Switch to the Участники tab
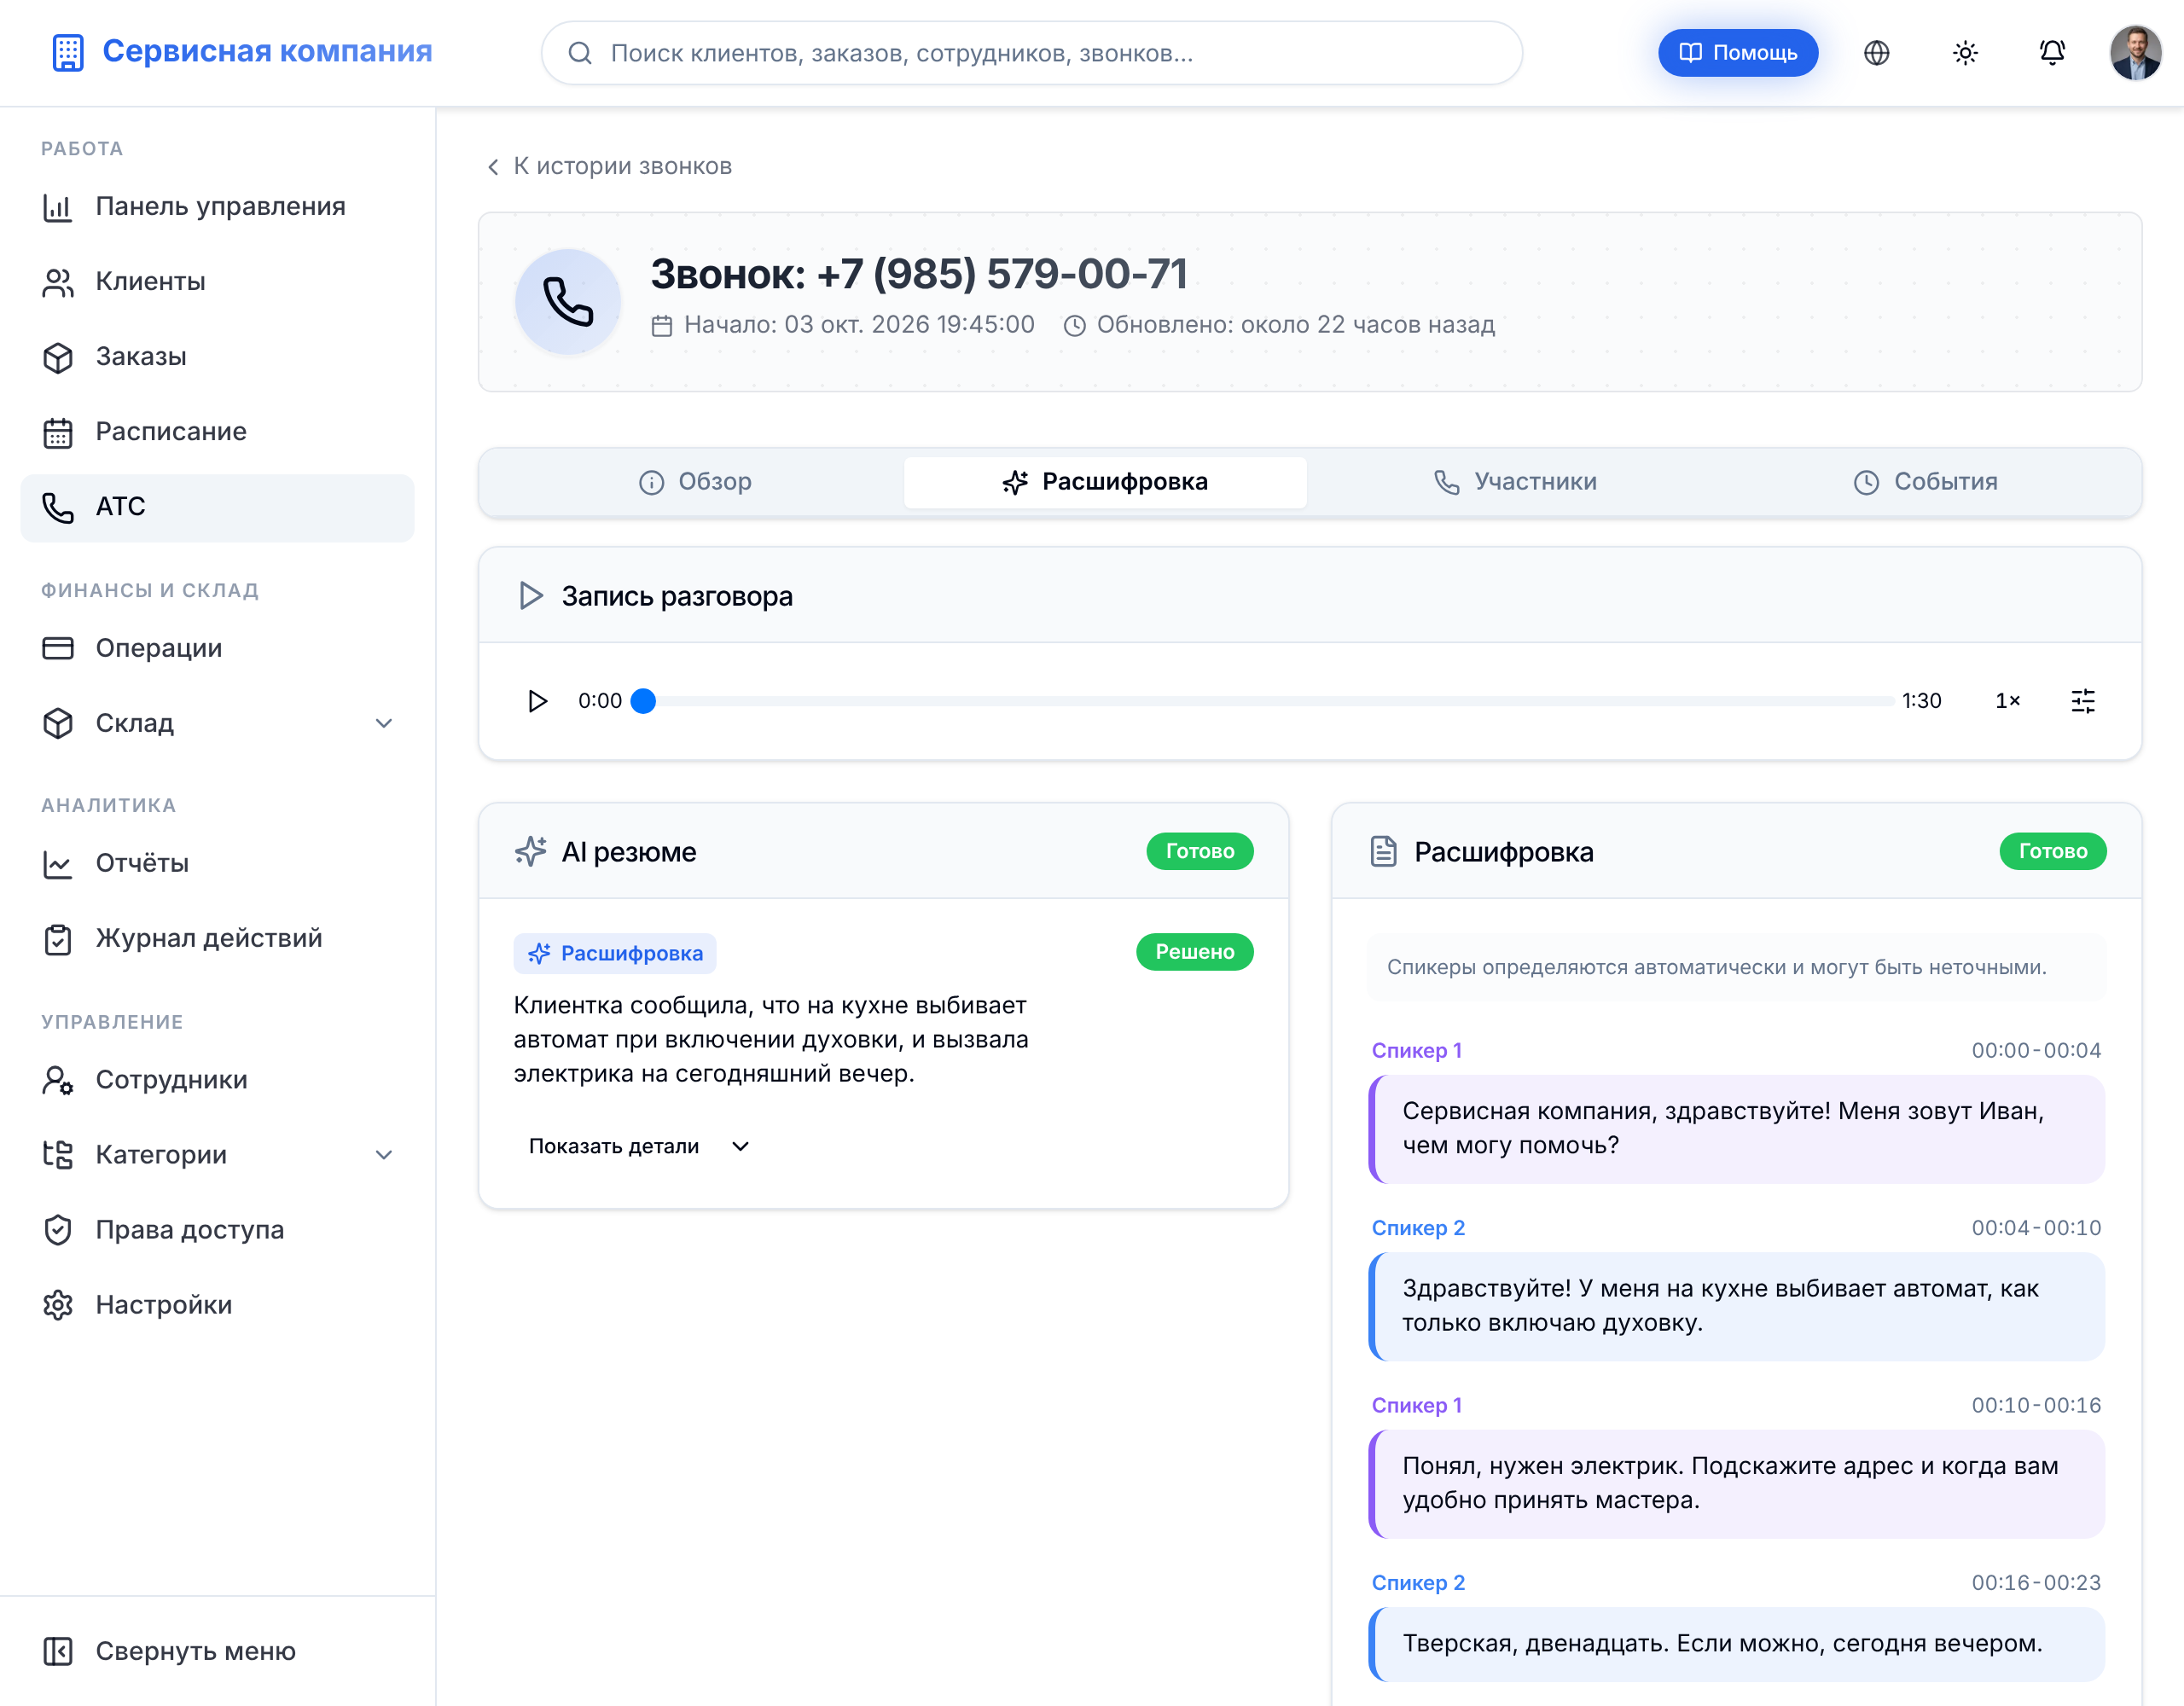The width and height of the screenshot is (2184, 1706). click(x=1514, y=482)
